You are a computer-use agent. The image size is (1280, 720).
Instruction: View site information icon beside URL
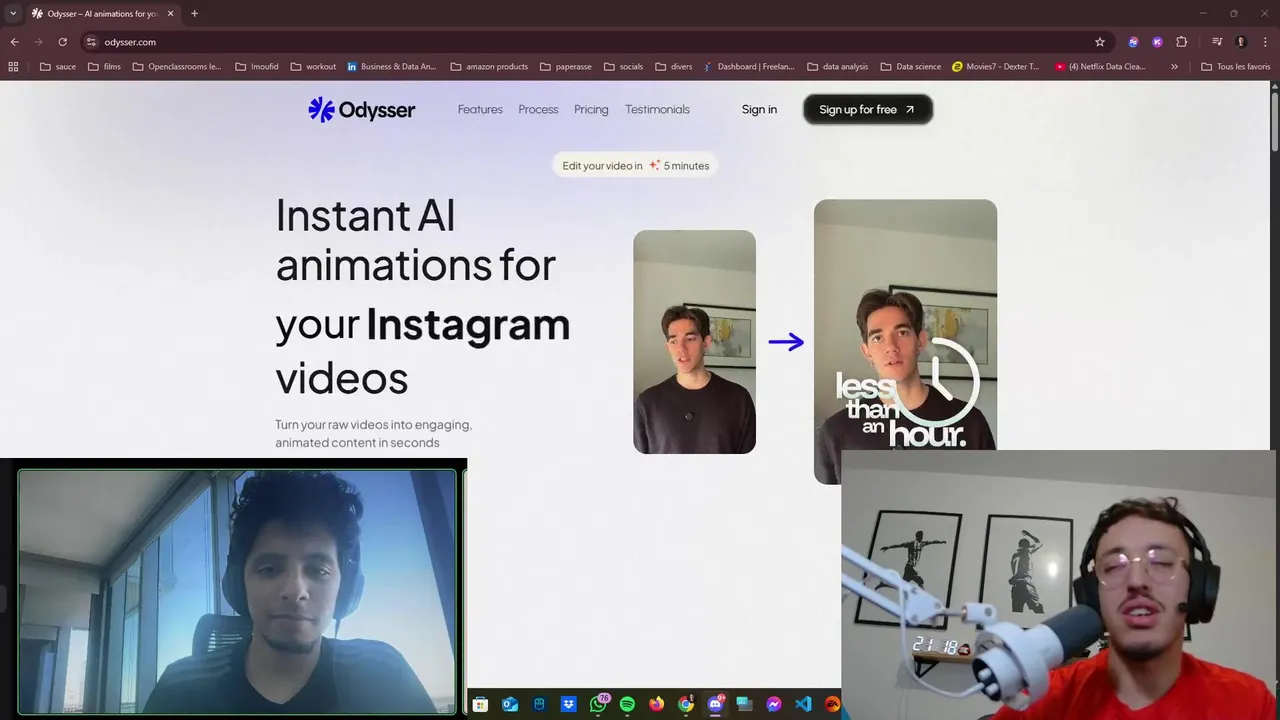tap(91, 42)
